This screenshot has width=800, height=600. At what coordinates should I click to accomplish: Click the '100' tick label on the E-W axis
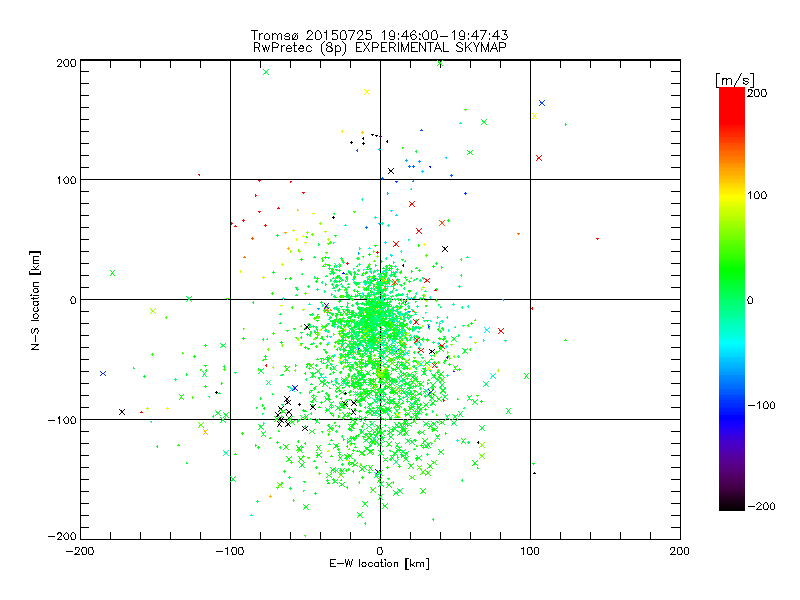tap(530, 551)
